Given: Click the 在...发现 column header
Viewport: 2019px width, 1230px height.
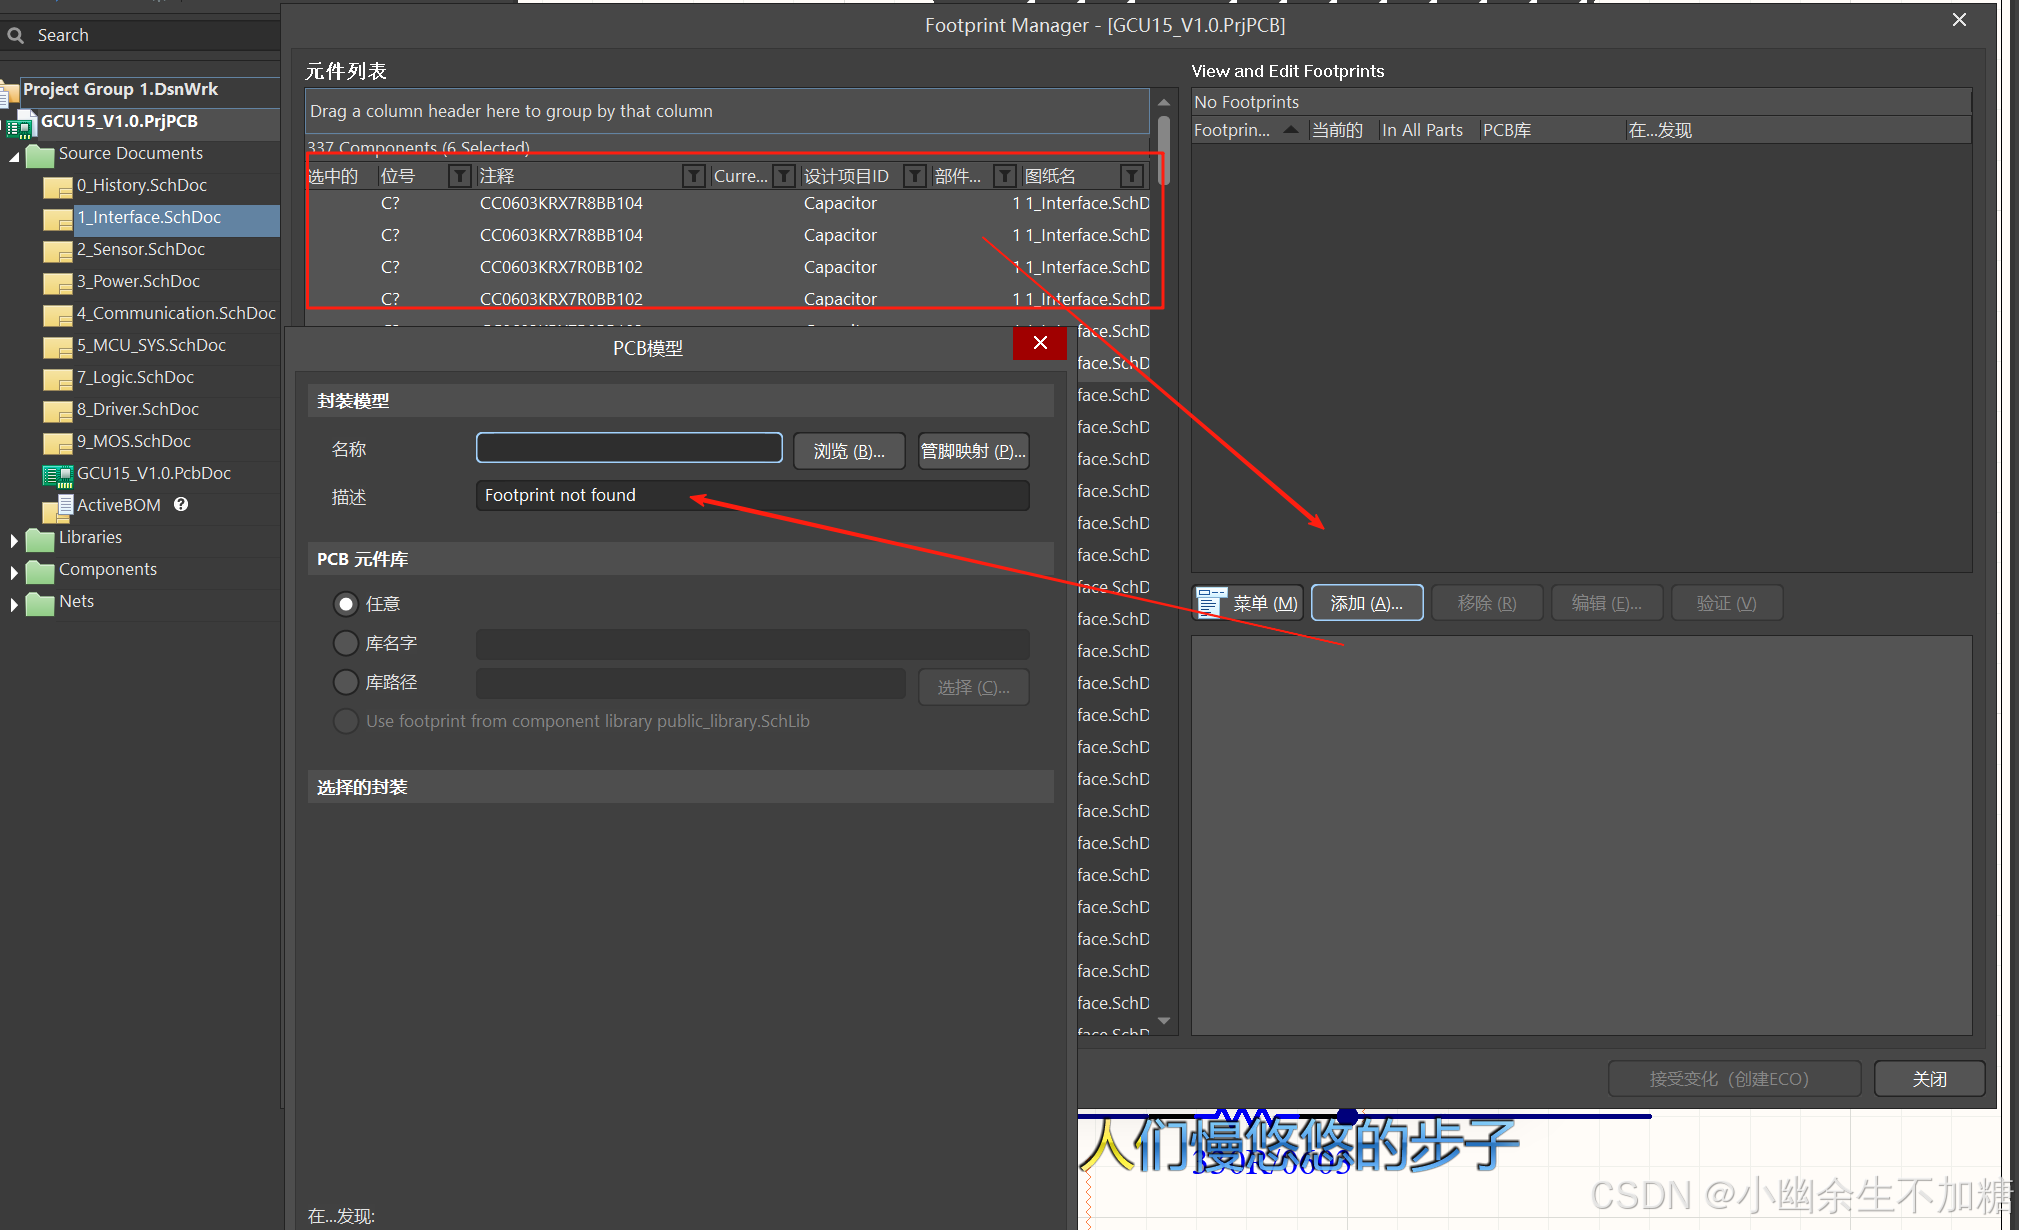Looking at the screenshot, I should (1660, 130).
